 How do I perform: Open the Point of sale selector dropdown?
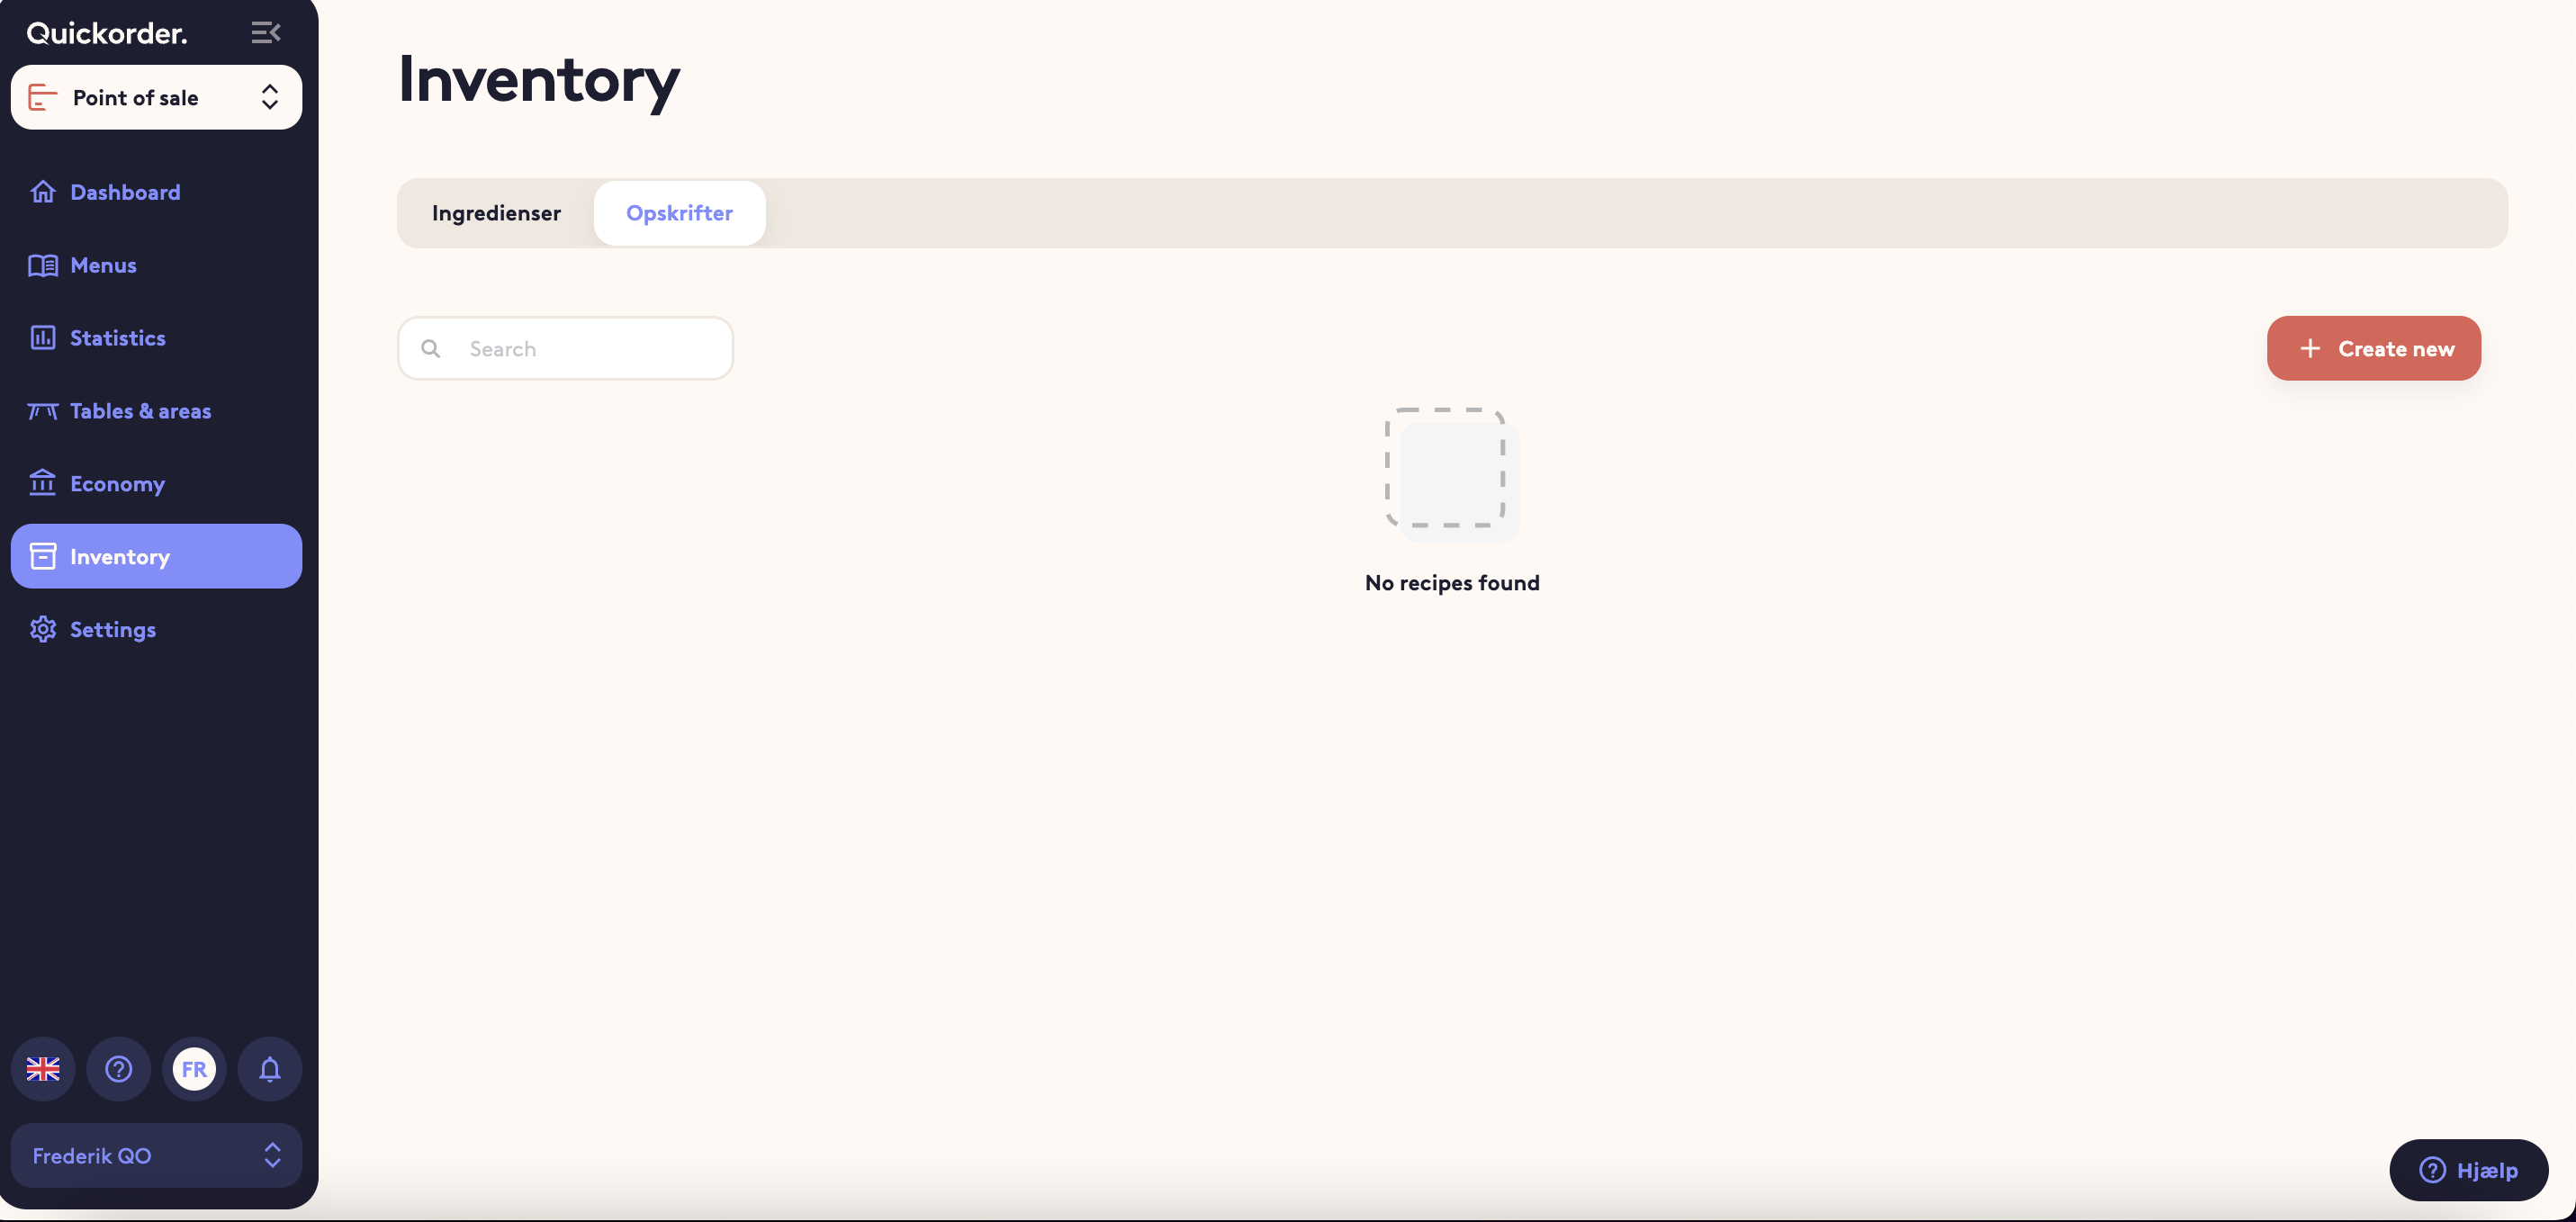tap(156, 97)
